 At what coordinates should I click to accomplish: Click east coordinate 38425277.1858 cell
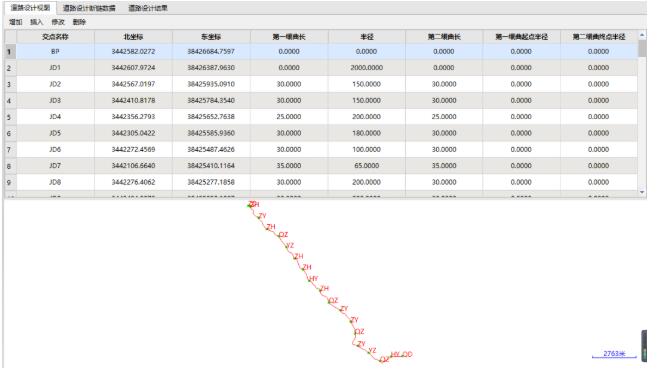(211, 182)
